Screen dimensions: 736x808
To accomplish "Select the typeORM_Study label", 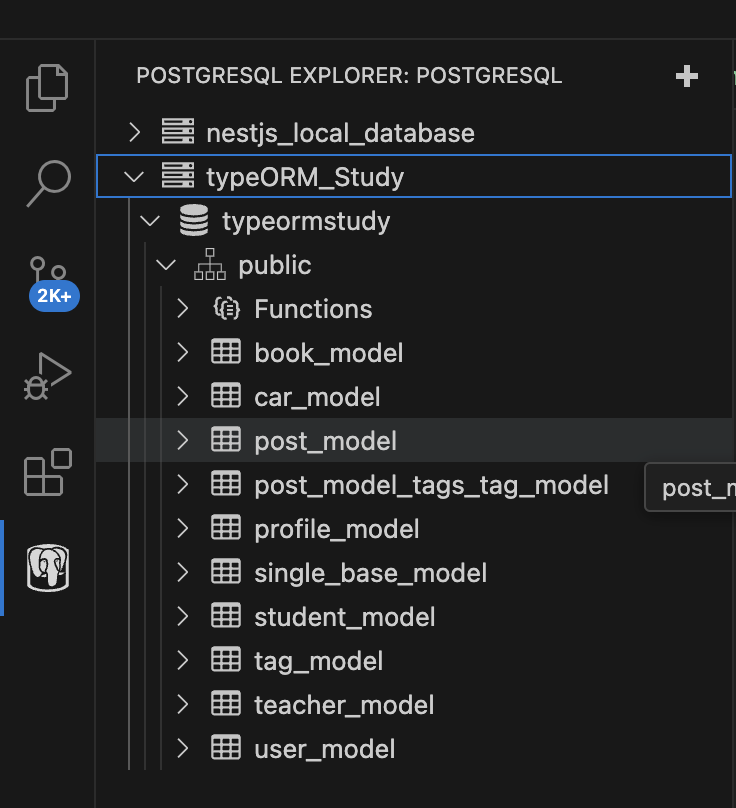I will click(305, 178).
